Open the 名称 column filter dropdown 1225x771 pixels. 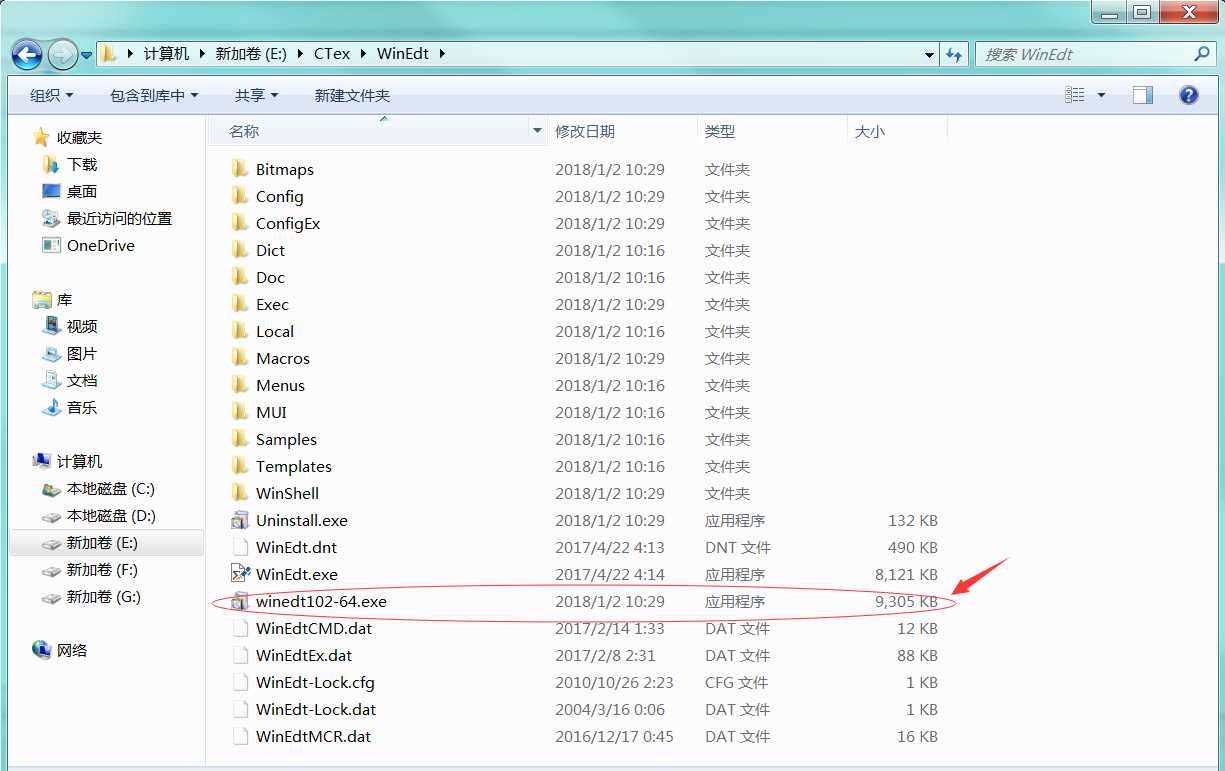[538, 131]
